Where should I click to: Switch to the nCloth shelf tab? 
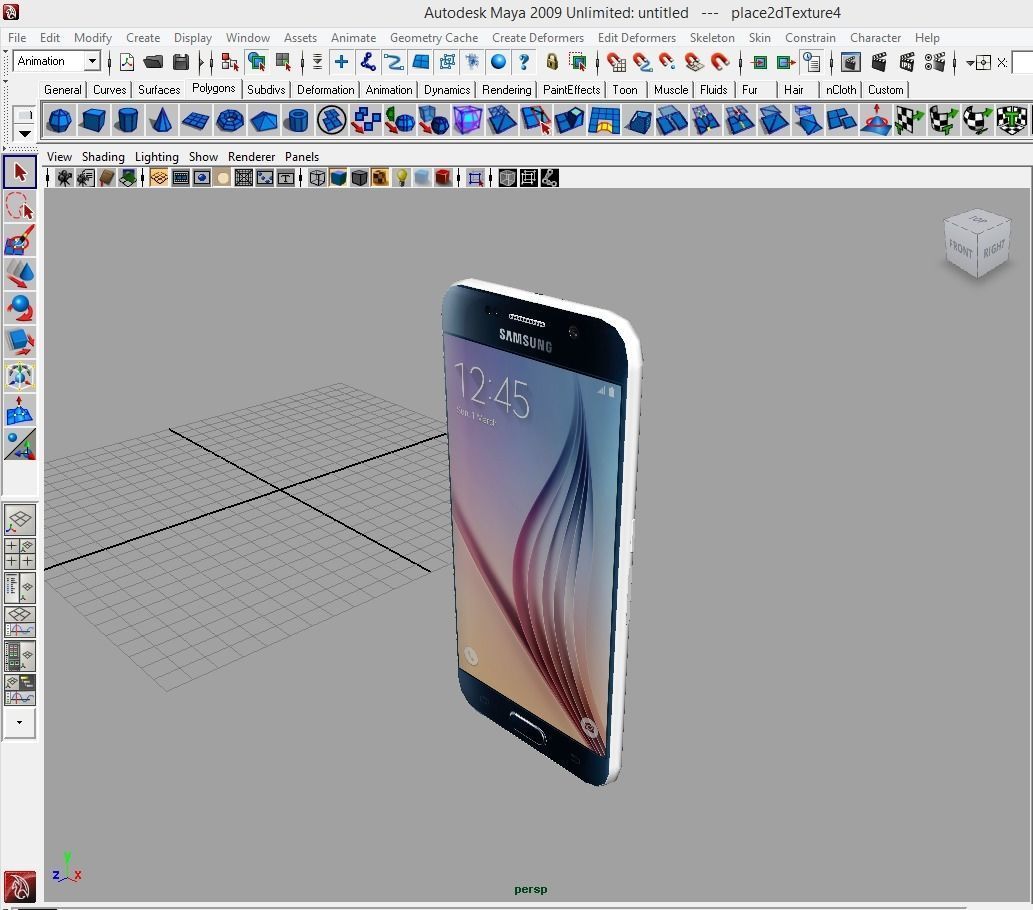(x=841, y=90)
